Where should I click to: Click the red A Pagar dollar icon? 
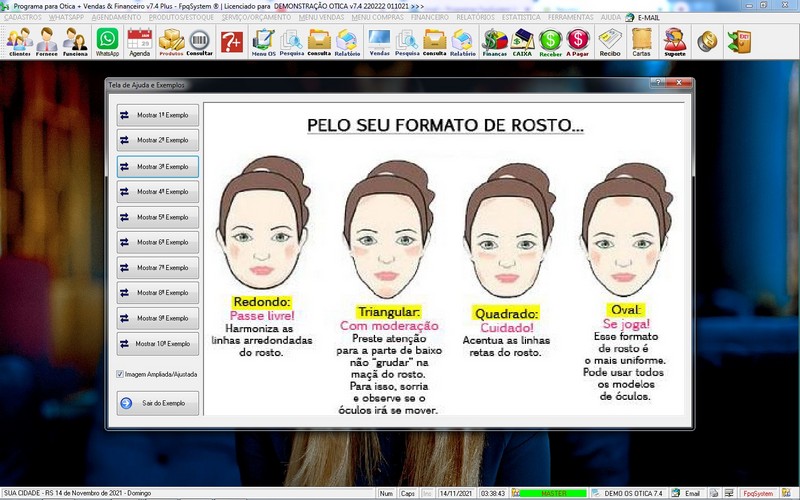(578, 42)
